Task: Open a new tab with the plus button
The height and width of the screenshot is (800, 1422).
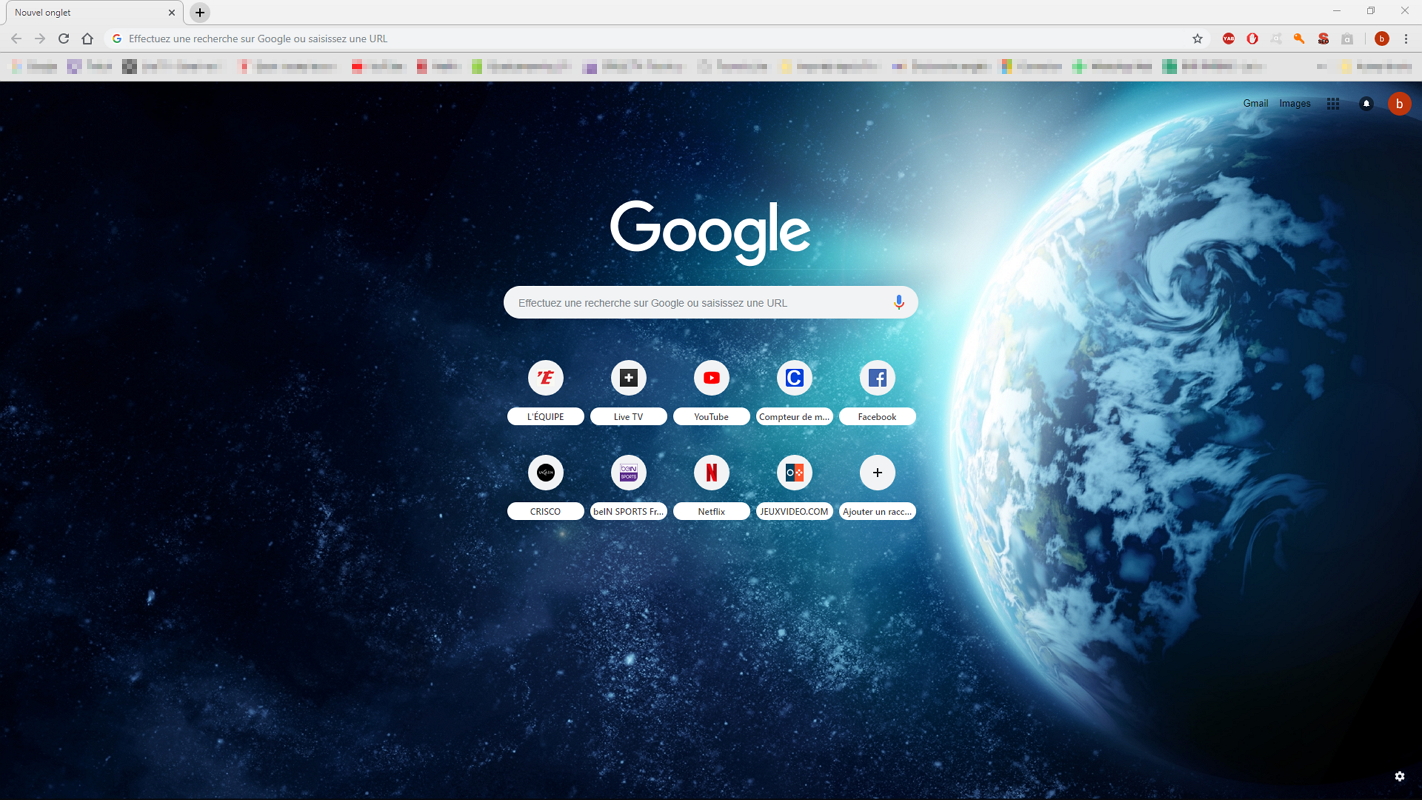Action: [x=200, y=13]
